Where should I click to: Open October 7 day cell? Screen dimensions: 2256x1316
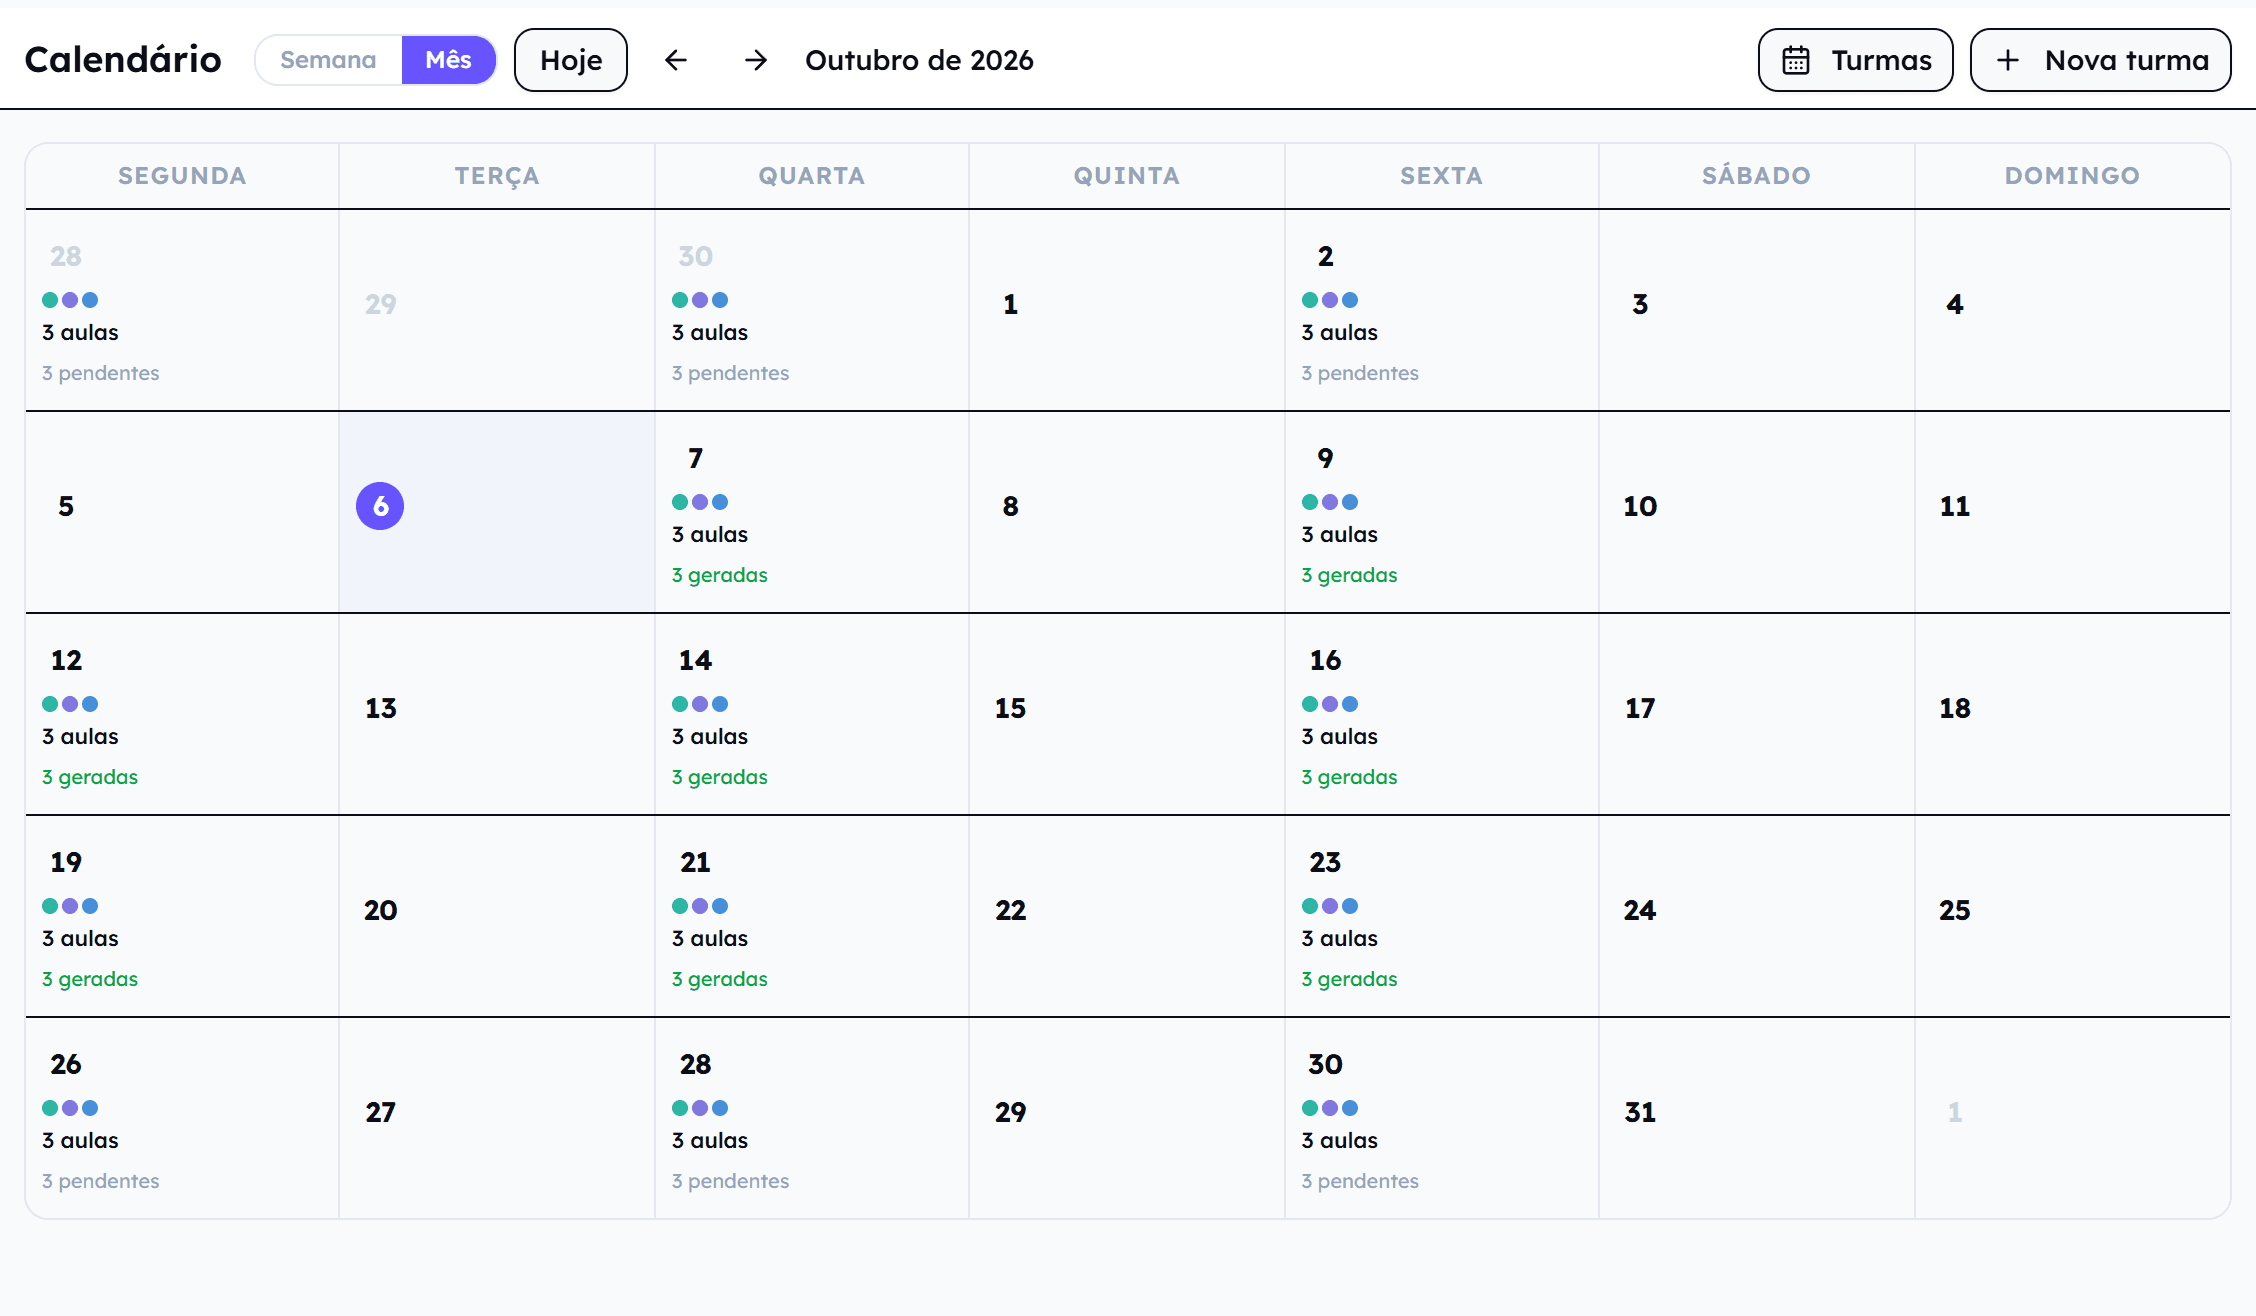812,512
